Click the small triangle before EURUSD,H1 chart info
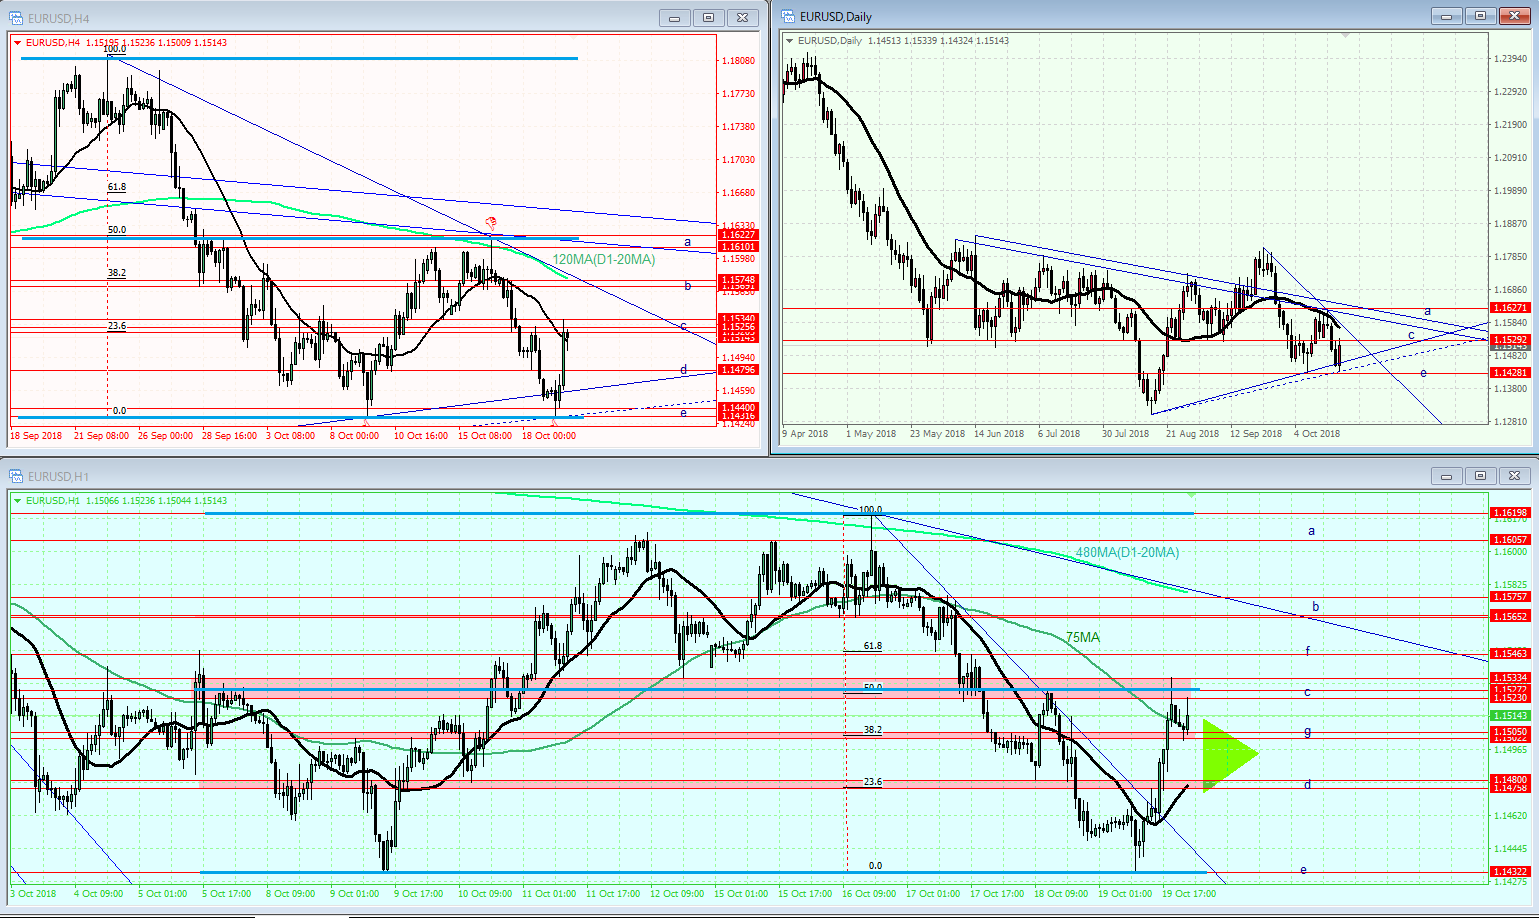The image size is (1539, 918). click(18, 500)
